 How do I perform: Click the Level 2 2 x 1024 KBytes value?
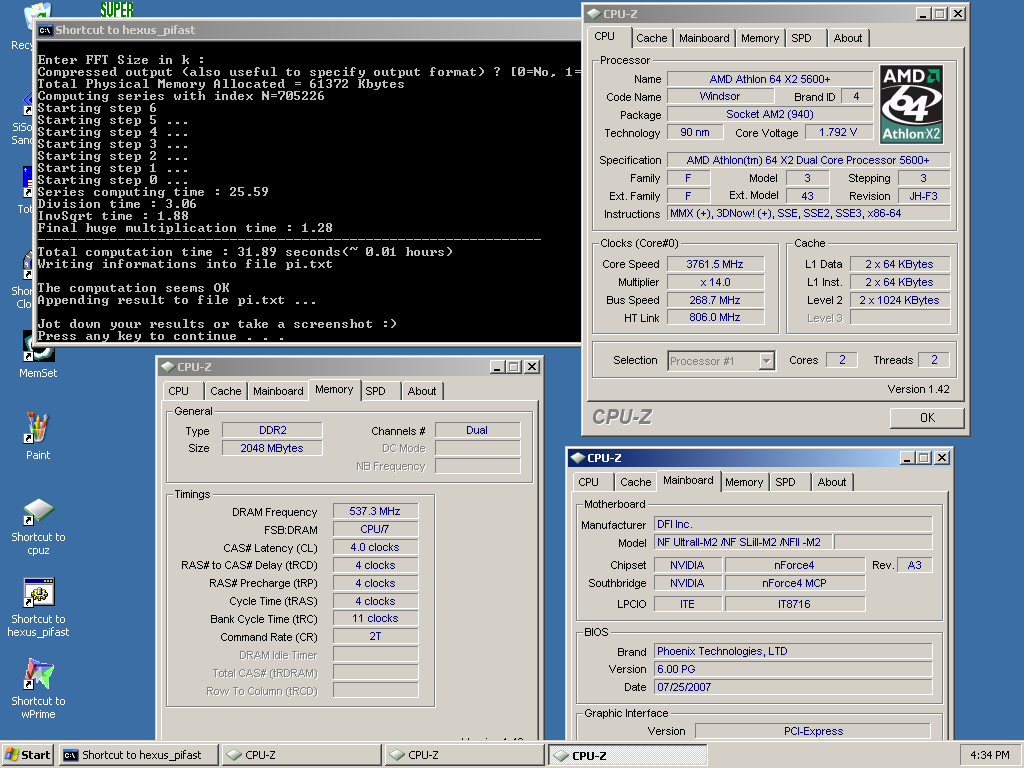[899, 300]
